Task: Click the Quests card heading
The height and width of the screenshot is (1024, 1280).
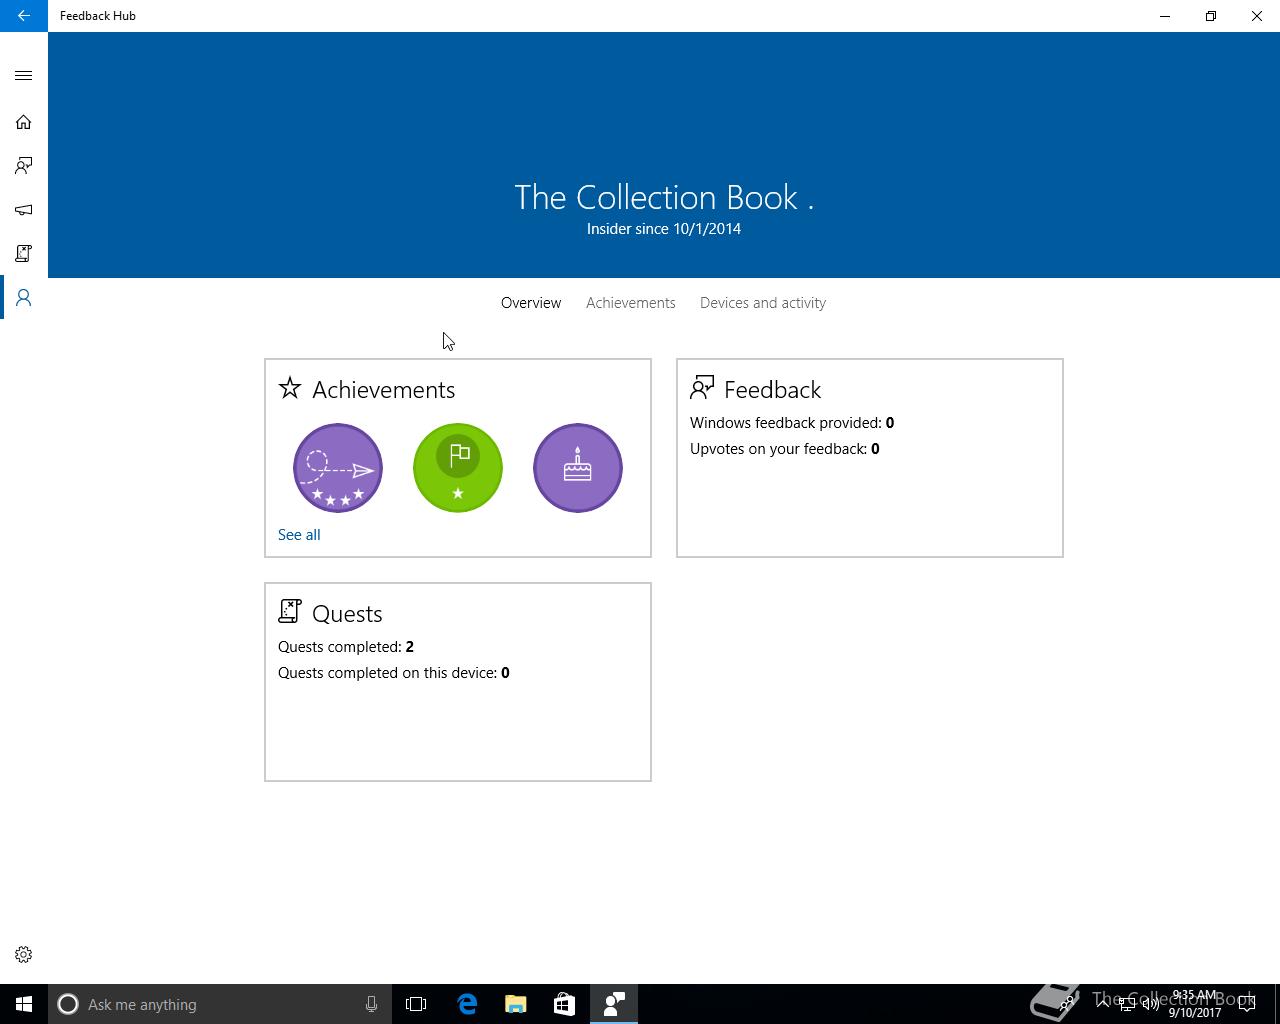Action: pyautogui.click(x=347, y=614)
